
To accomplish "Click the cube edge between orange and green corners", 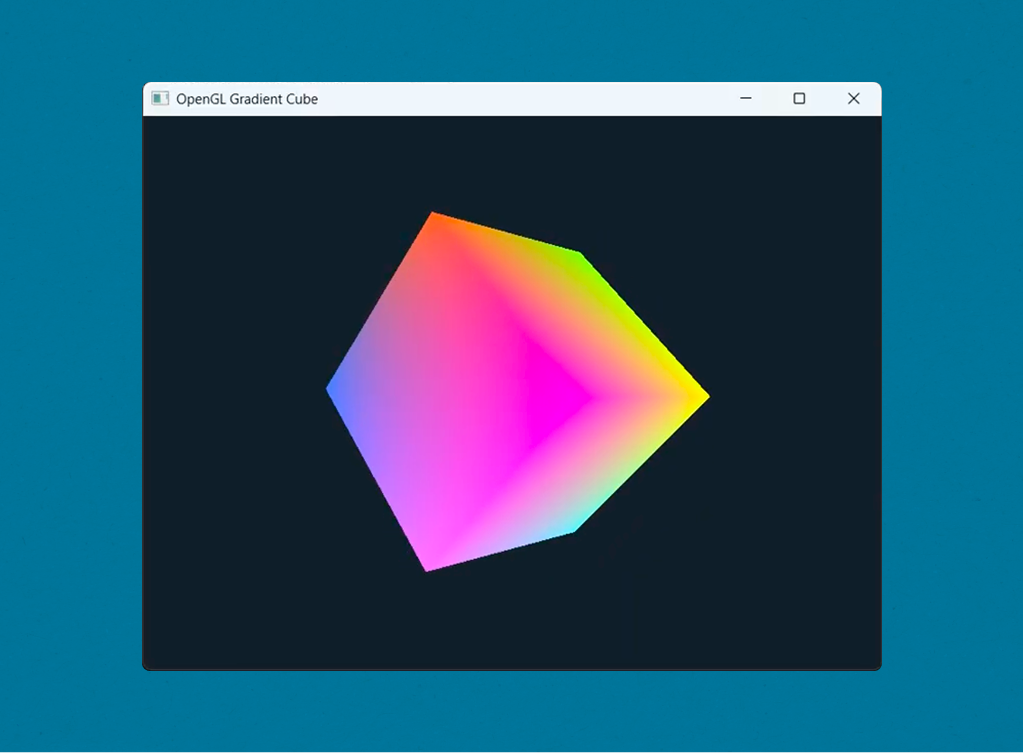I will pyautogui.click(x=505, y=234).
